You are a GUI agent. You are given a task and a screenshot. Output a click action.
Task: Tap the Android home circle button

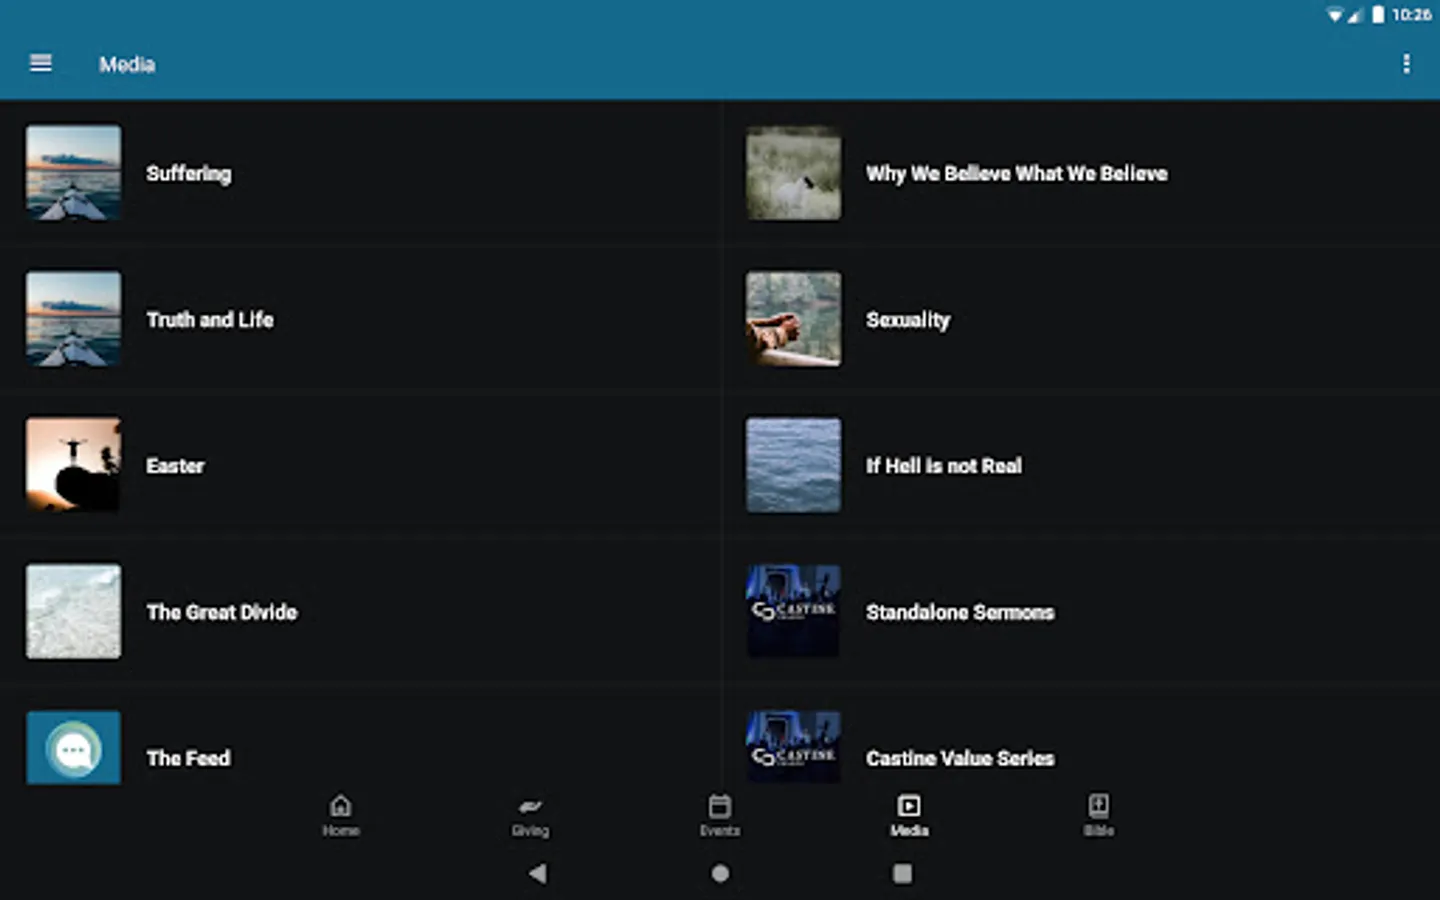pos(720,873)
